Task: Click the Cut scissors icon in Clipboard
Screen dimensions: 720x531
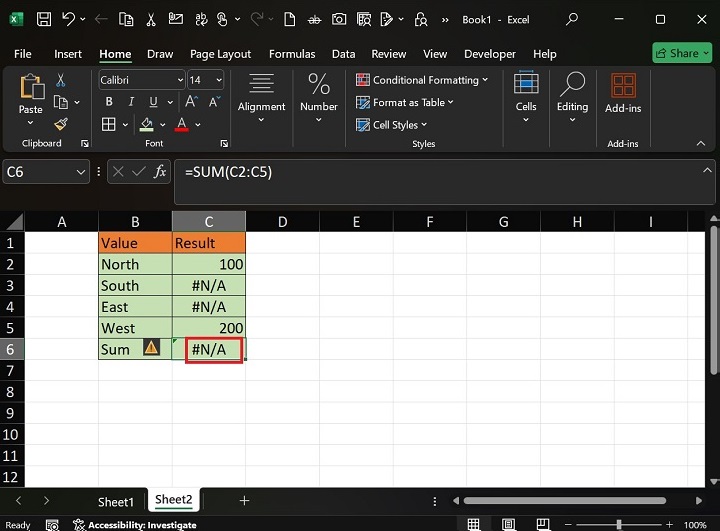Action: pos(61,80)
